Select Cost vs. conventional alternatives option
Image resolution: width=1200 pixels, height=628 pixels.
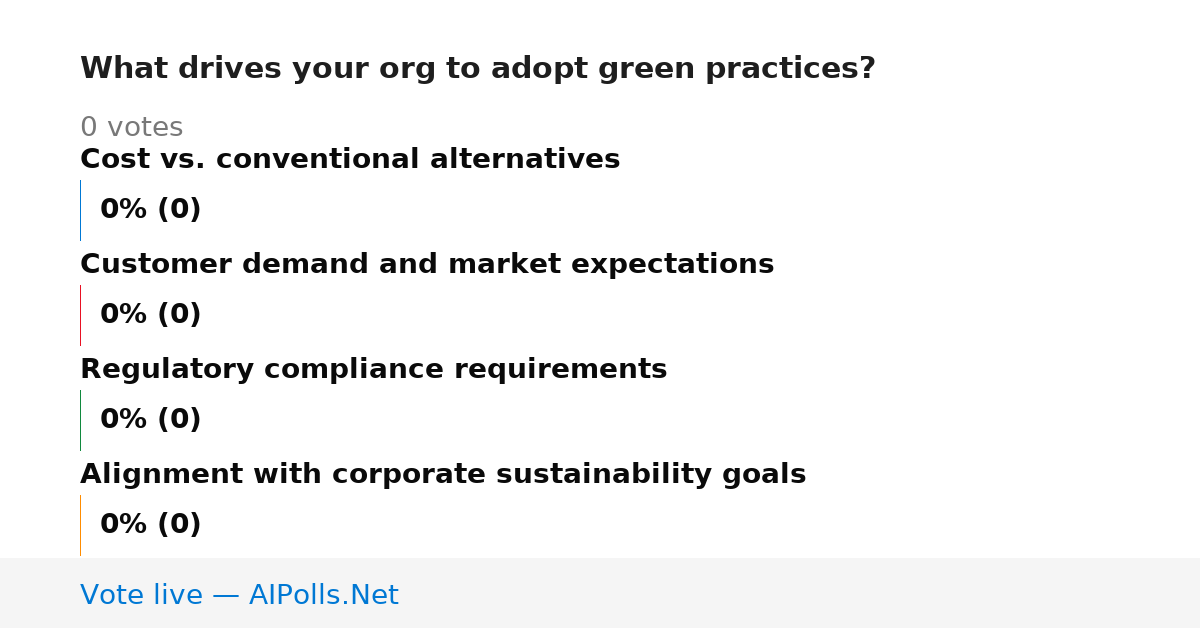pyautogui.click(x=350, y=160)
